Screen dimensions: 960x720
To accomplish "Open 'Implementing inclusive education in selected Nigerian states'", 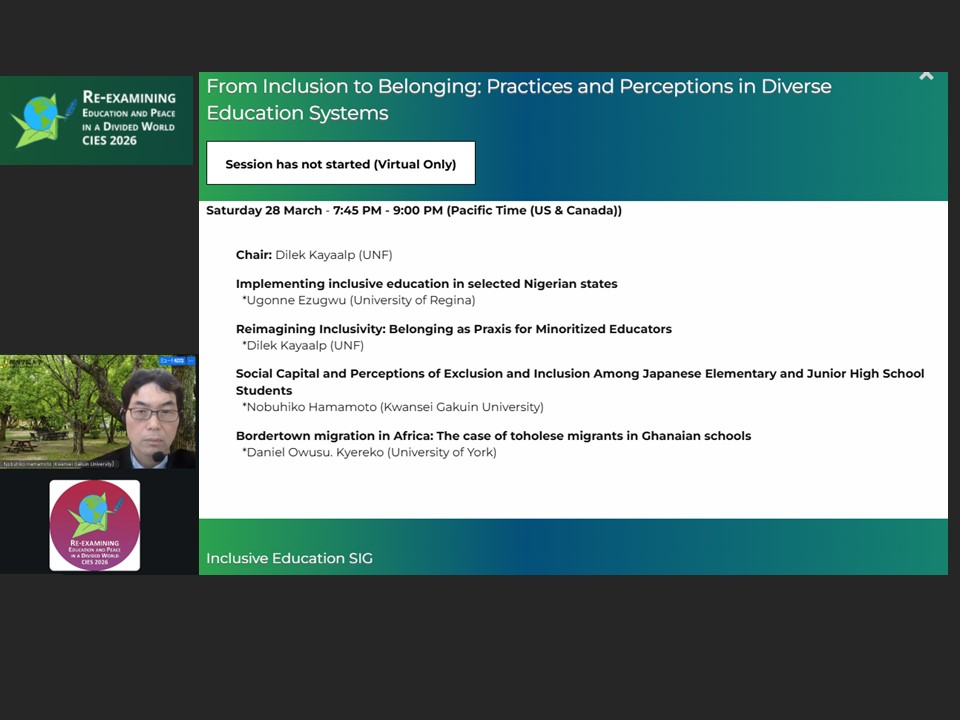I will tap(426, 284).
